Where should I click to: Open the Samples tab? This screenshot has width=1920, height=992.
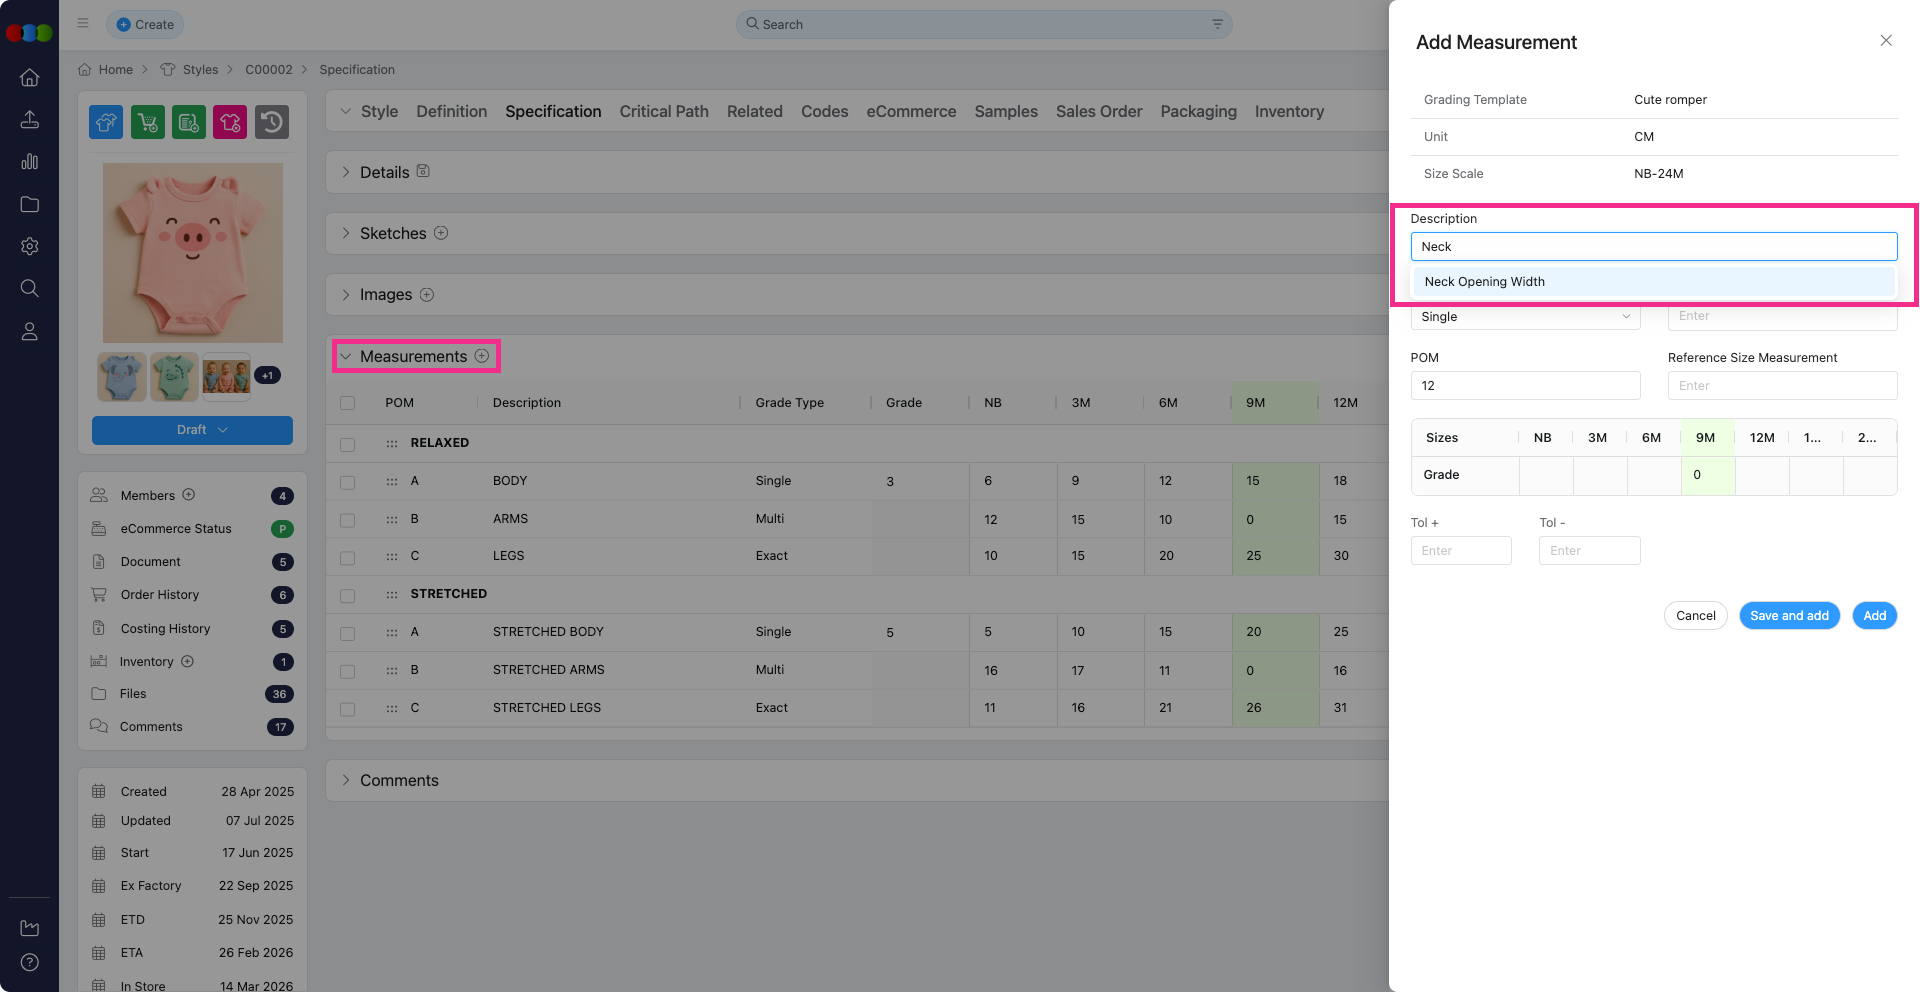1005,111
